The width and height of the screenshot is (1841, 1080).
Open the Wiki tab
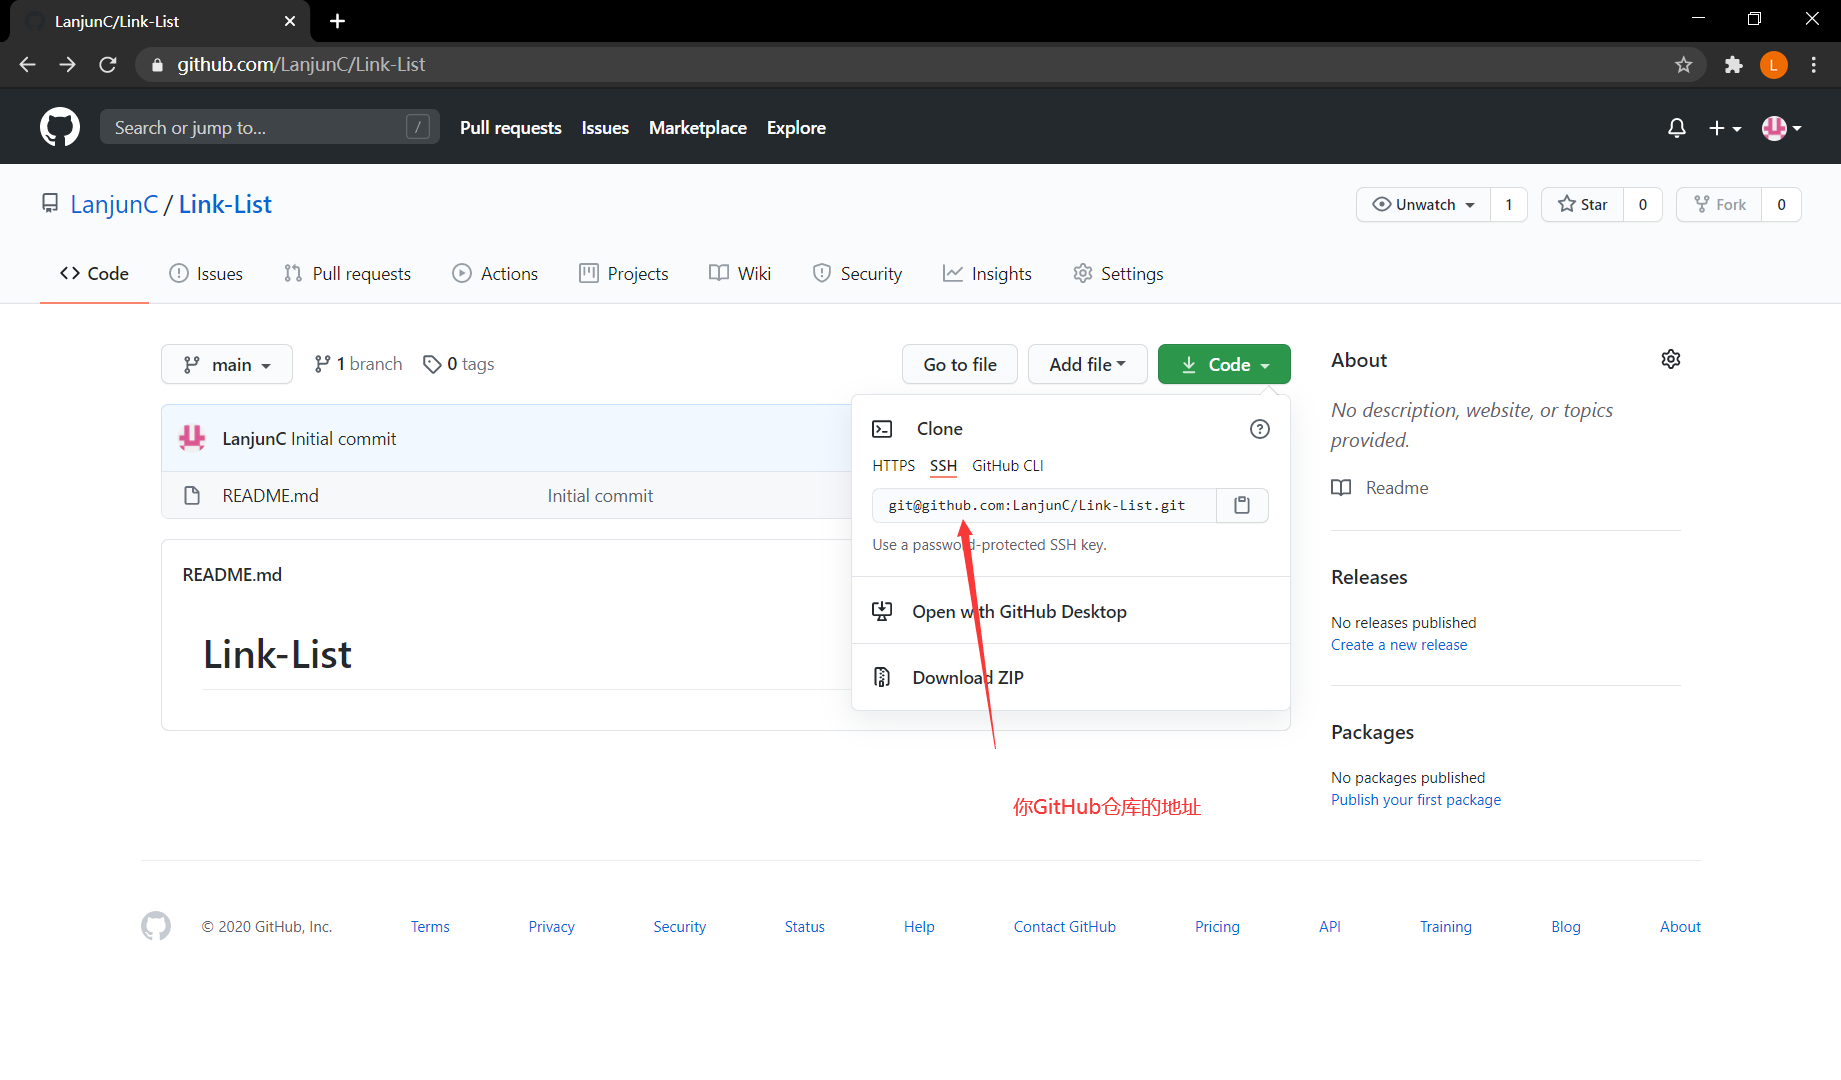(740, 273)
